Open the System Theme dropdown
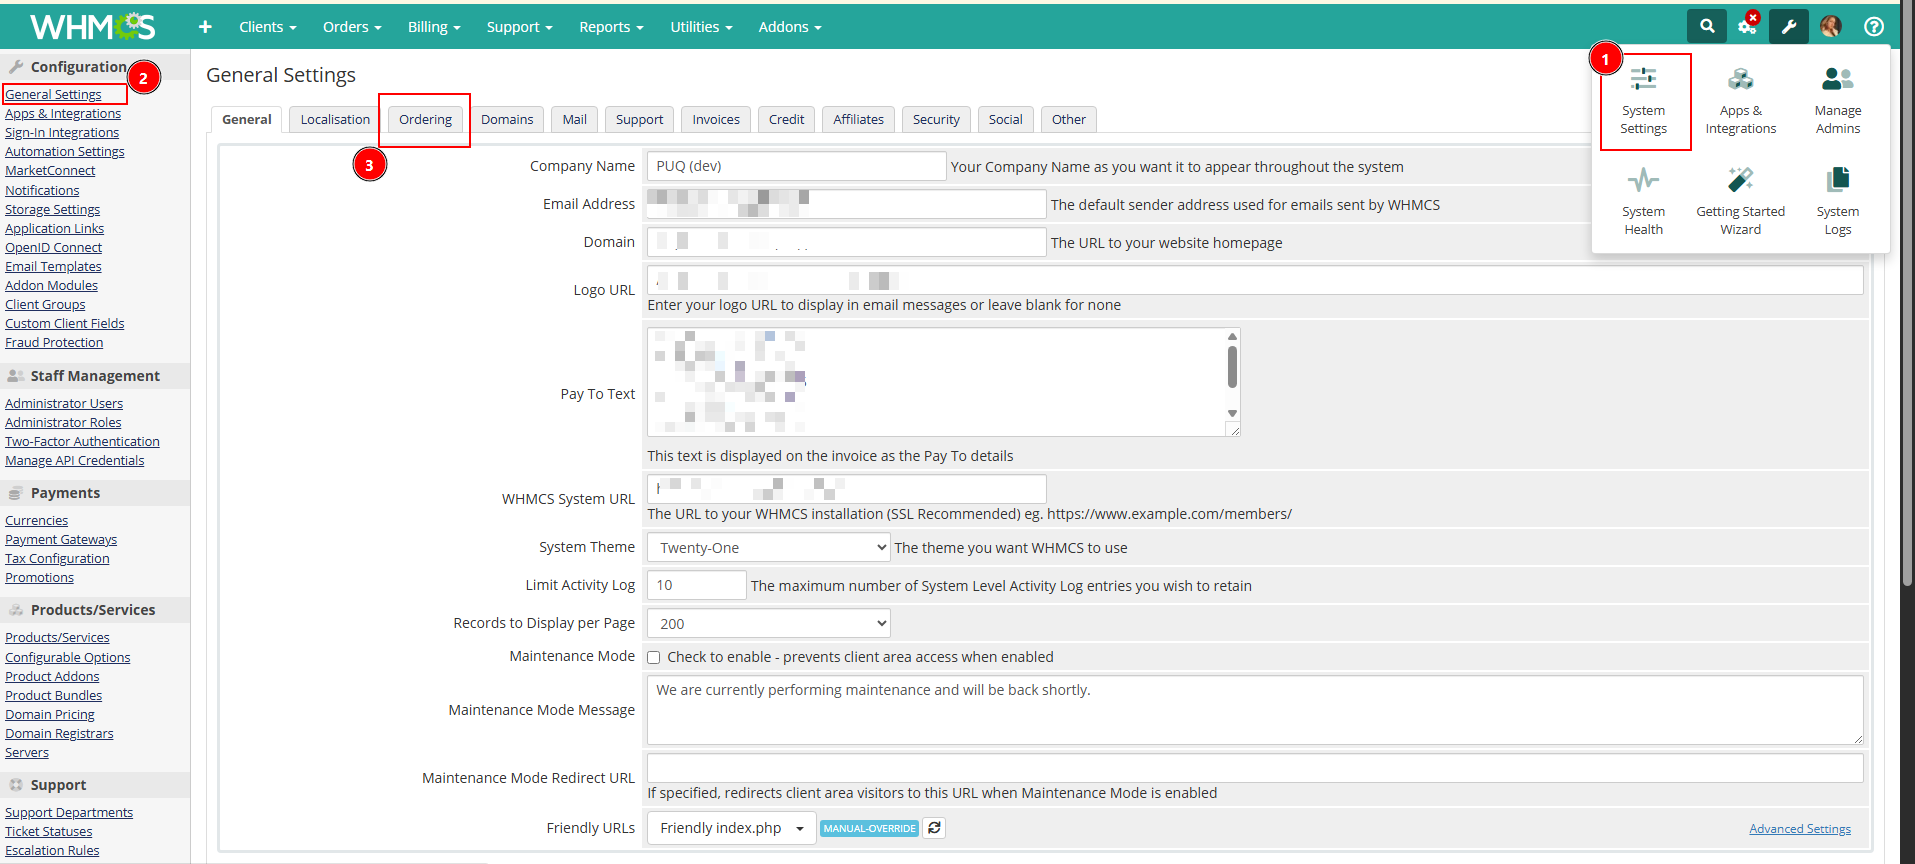The width and height of the screenshot is (1915, 864). coord(768,548)
